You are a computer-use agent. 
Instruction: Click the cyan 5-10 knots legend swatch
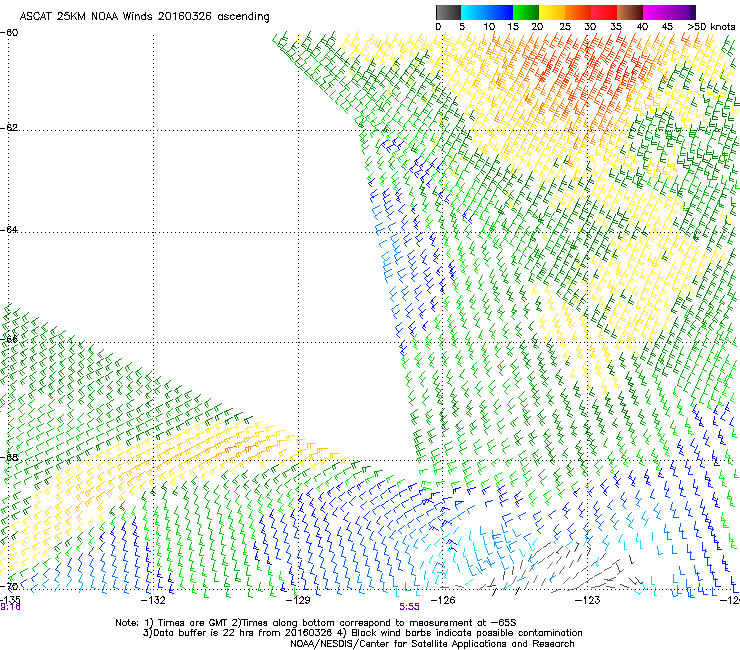point(474,12)
